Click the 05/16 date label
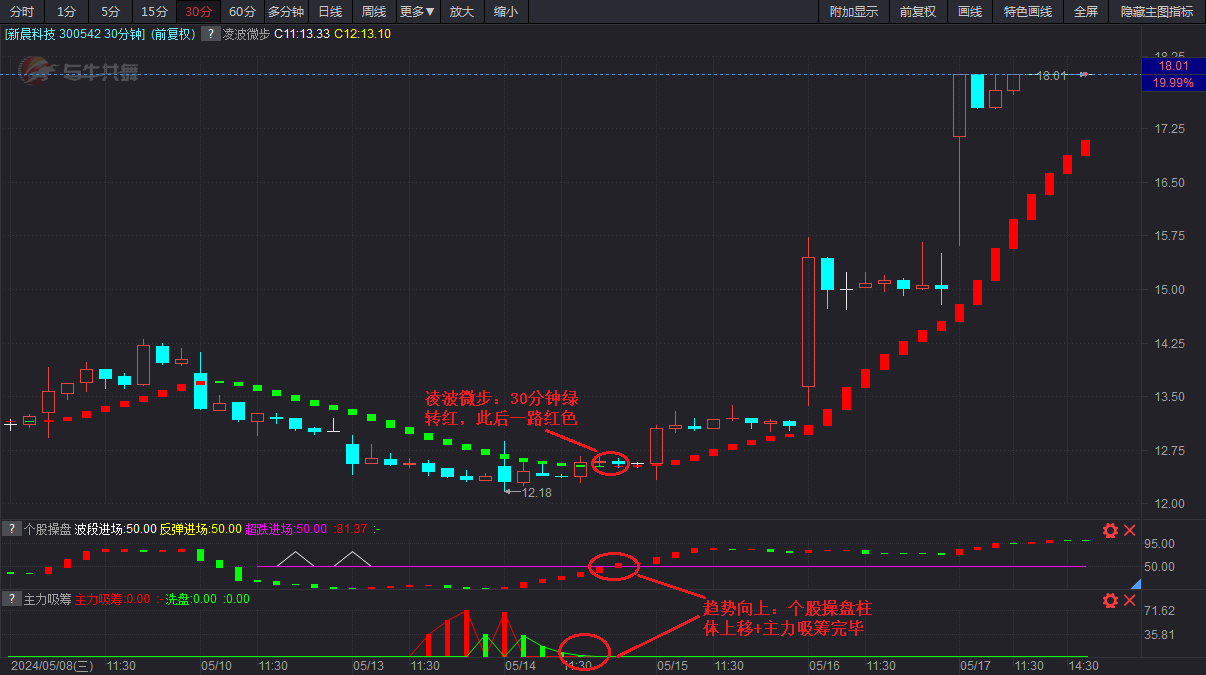 (x=825, y=665)
